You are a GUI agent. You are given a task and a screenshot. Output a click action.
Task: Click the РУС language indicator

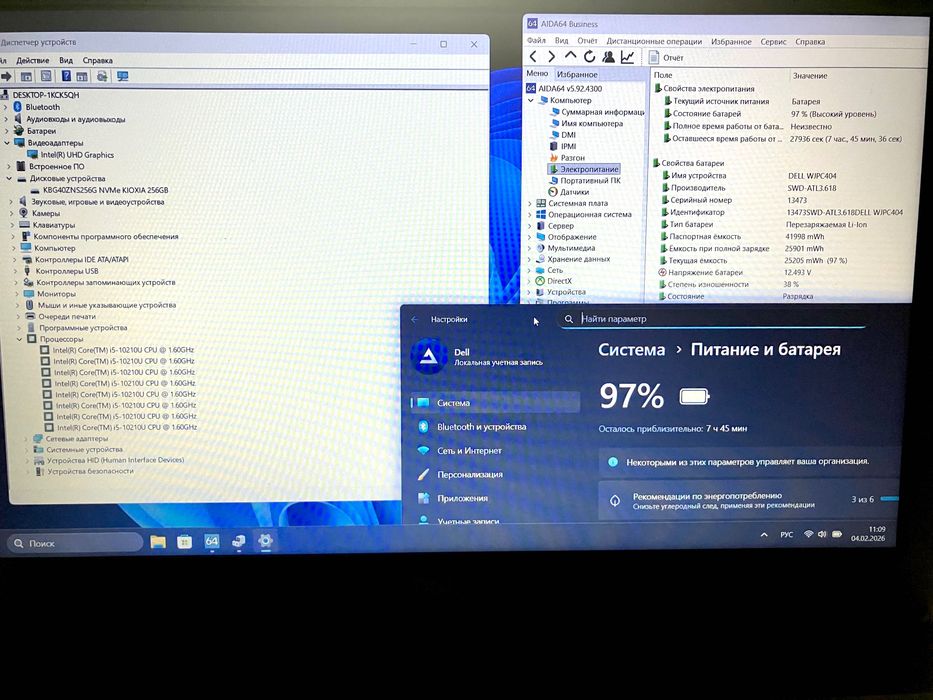pos(787,535)
